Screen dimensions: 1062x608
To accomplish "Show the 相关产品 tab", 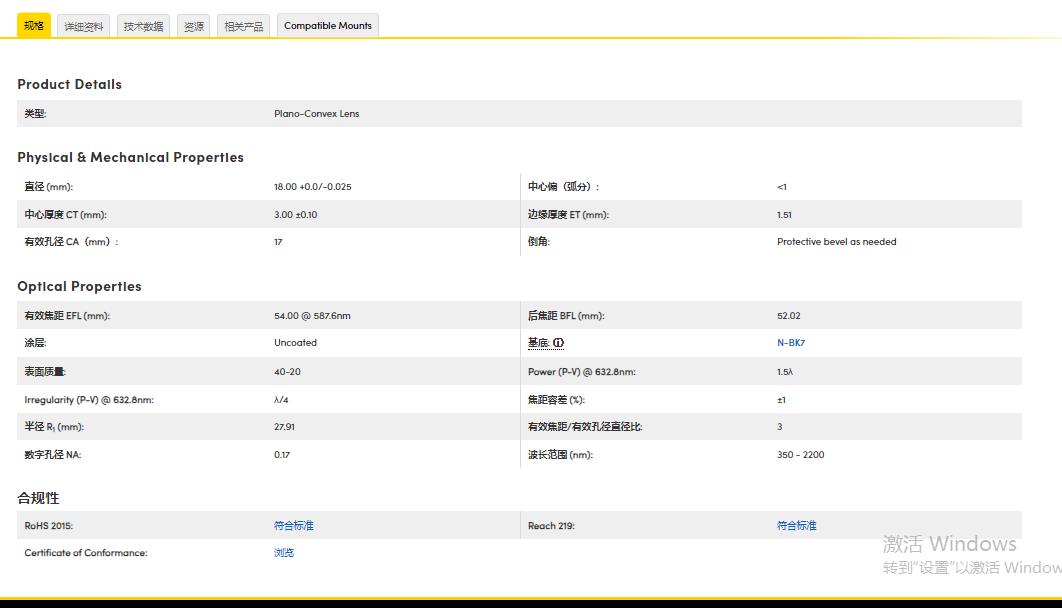I will pyautogui.click(x=244, y=27).
